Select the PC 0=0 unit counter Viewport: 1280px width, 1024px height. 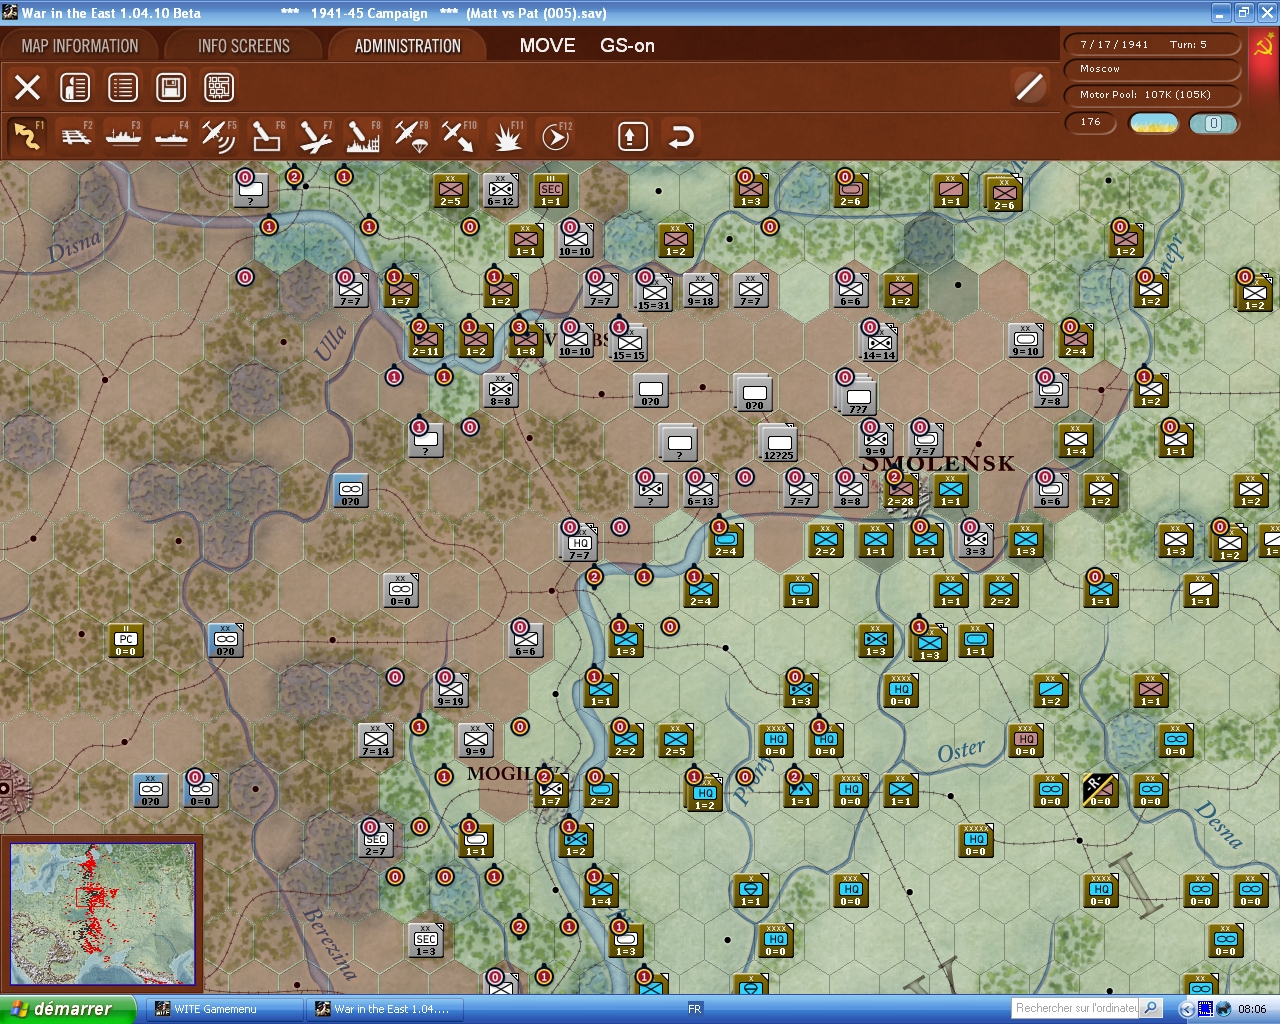pos(126,641)
